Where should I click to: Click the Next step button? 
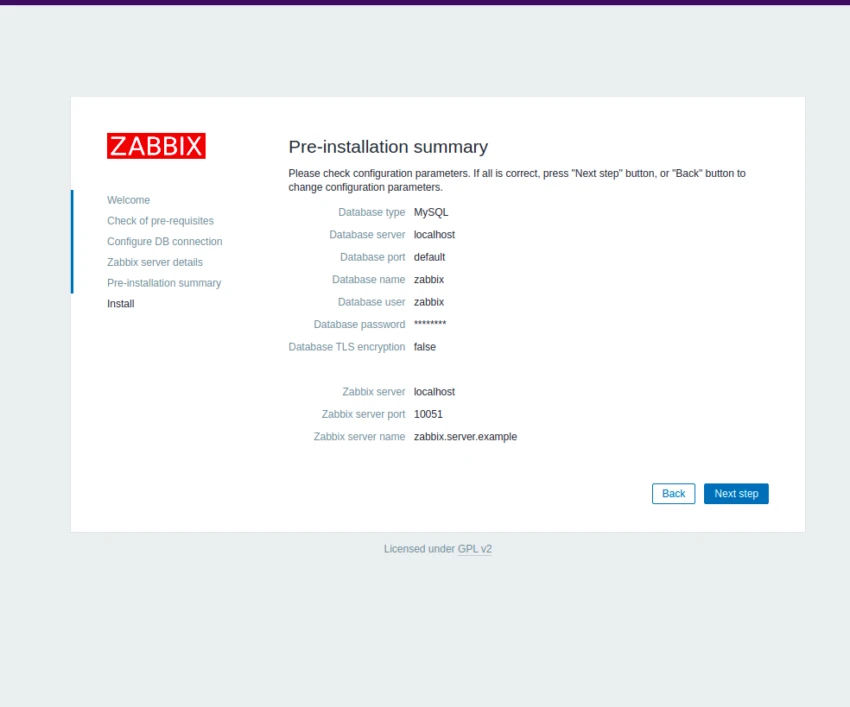736,493
